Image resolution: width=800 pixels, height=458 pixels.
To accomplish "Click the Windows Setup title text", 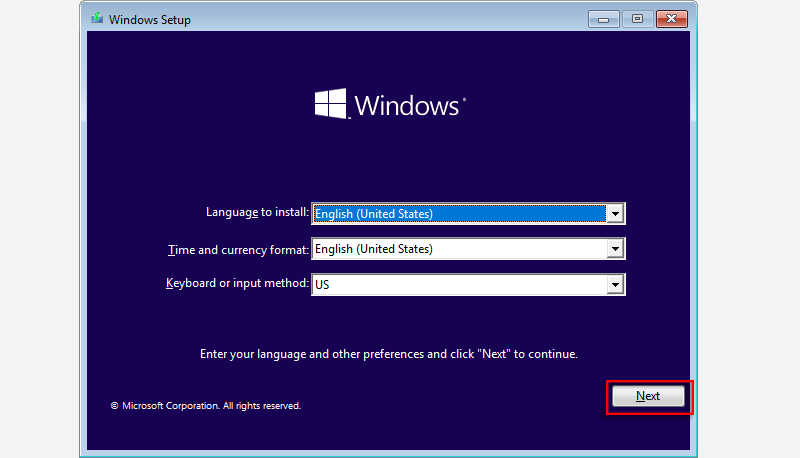I will coord(150,20).
